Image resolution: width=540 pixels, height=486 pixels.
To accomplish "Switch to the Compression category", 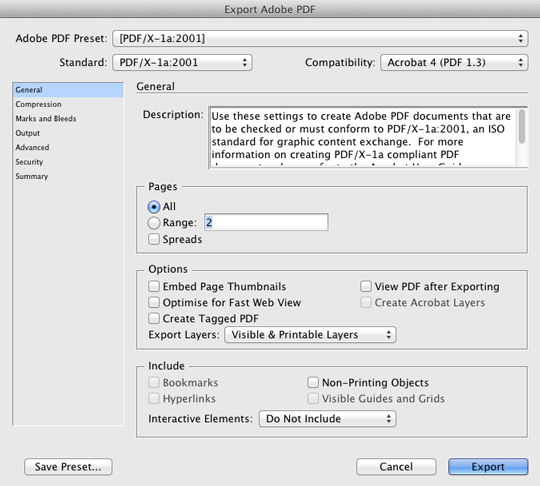I will tap(68, 104).
